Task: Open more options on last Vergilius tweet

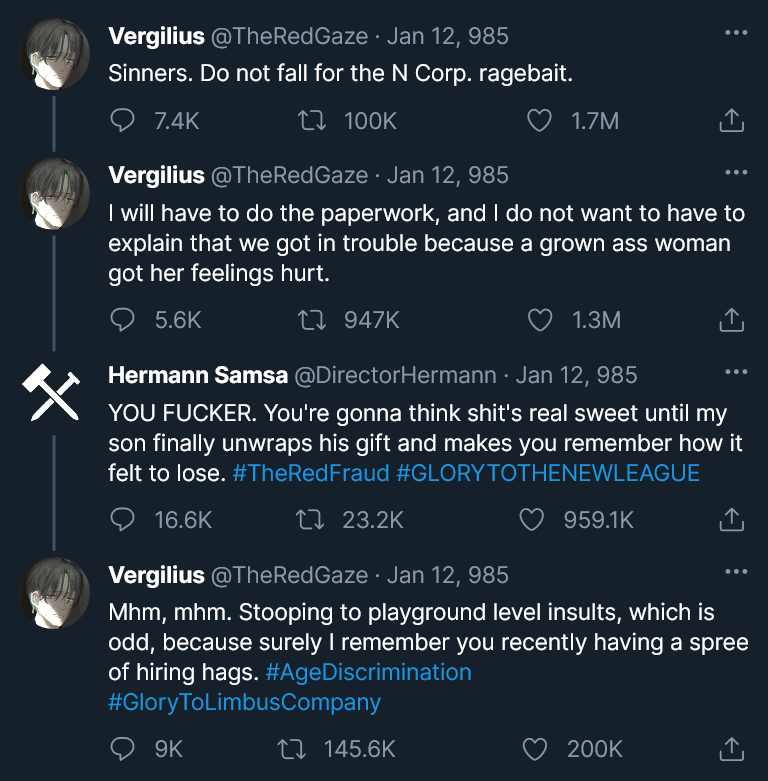Action: coord(735,572)
